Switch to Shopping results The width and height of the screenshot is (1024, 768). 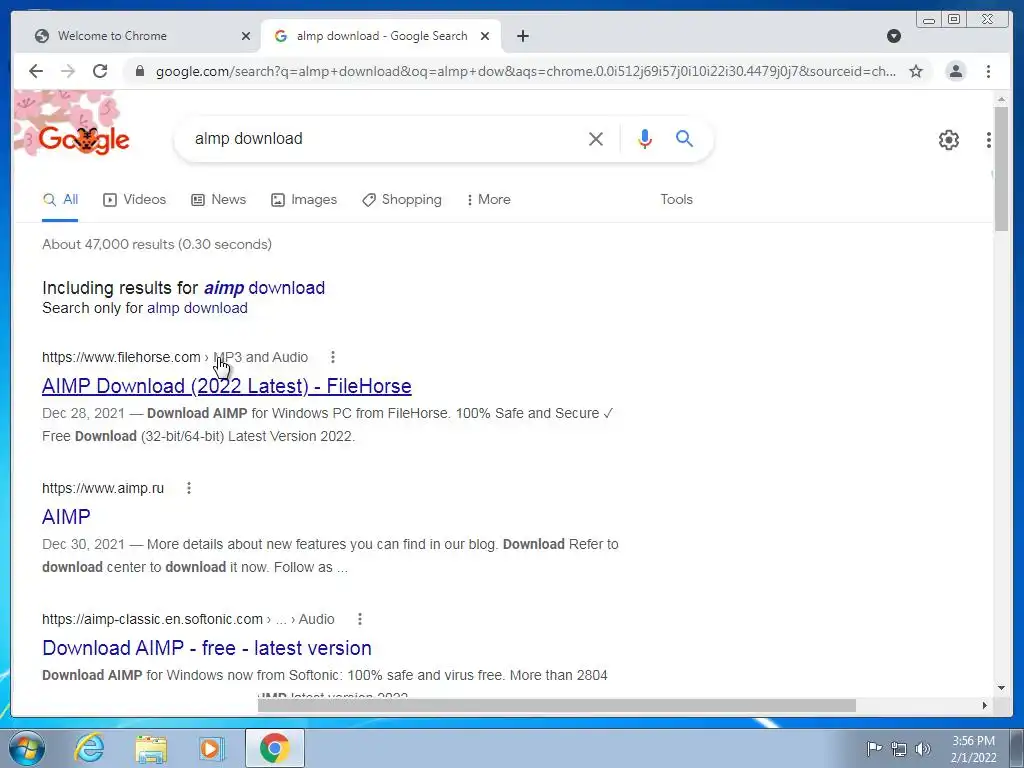[402, 200]
